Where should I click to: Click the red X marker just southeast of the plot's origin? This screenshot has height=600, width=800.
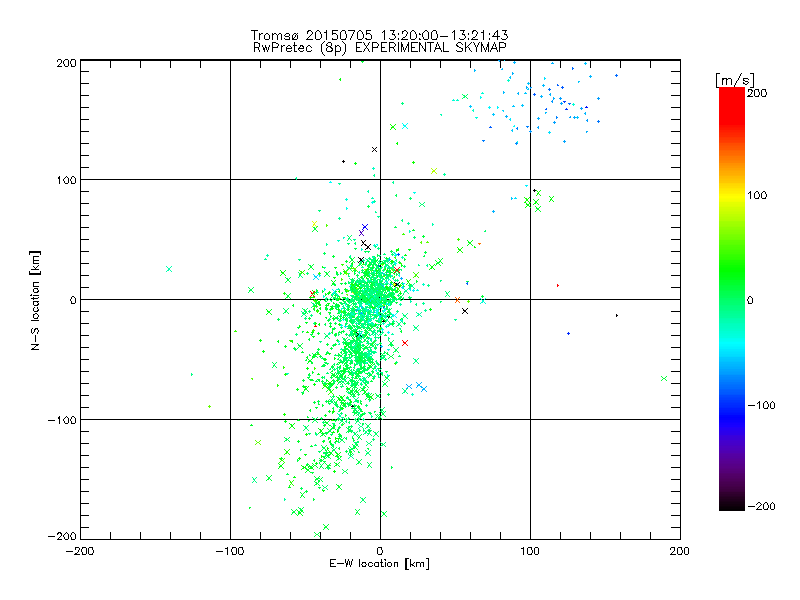(405, 343)
